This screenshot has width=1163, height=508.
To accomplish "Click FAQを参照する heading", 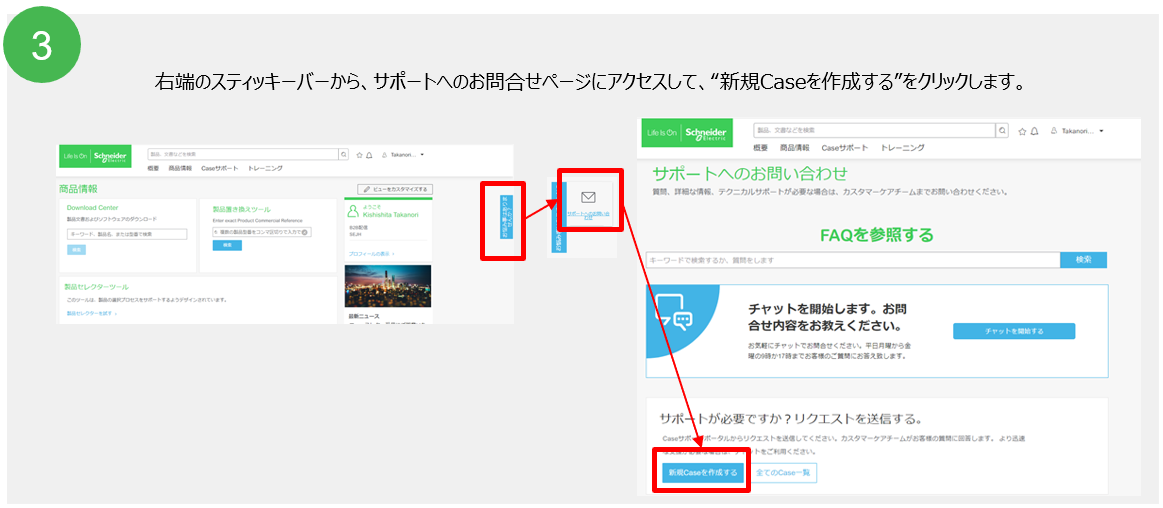I will click(x=876, y=235).
